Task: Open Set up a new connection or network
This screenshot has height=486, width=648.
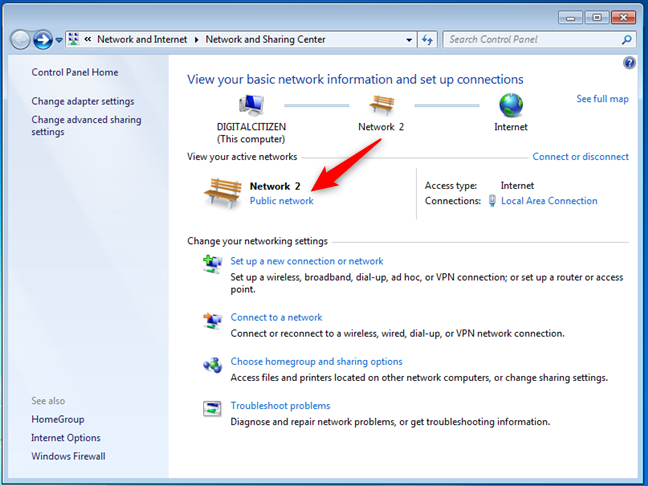Action: coord(307,261)
